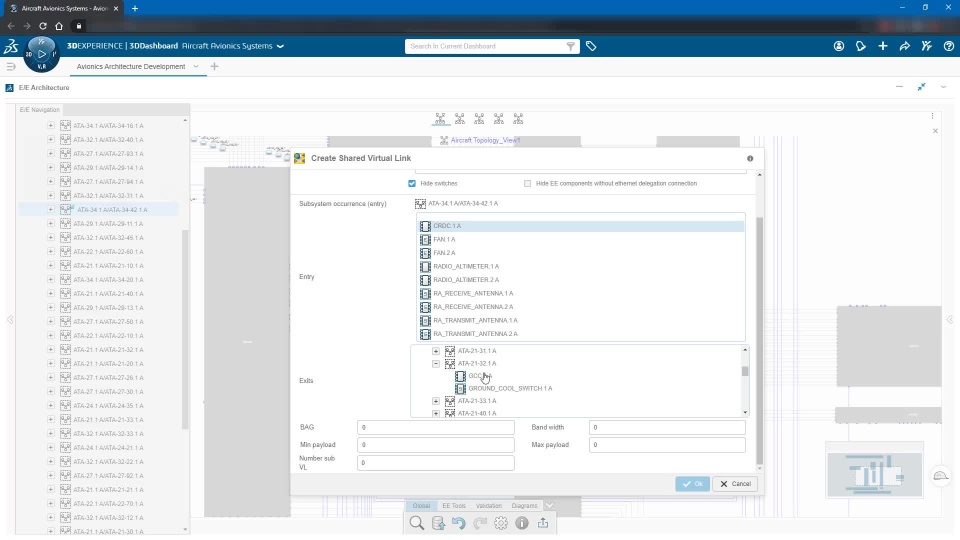Open the E/E Architecture widget menu chevron

click(x=943, y=87)
